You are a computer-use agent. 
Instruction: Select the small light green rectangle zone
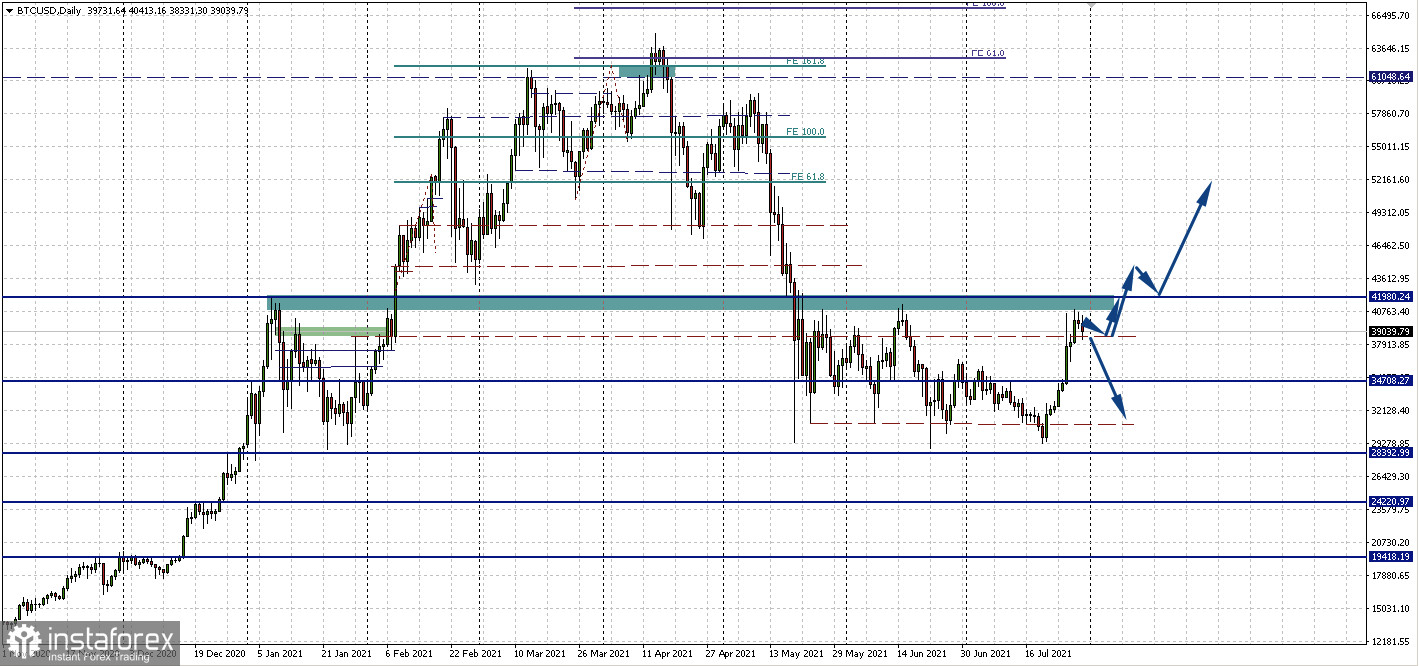click(334, 331)
